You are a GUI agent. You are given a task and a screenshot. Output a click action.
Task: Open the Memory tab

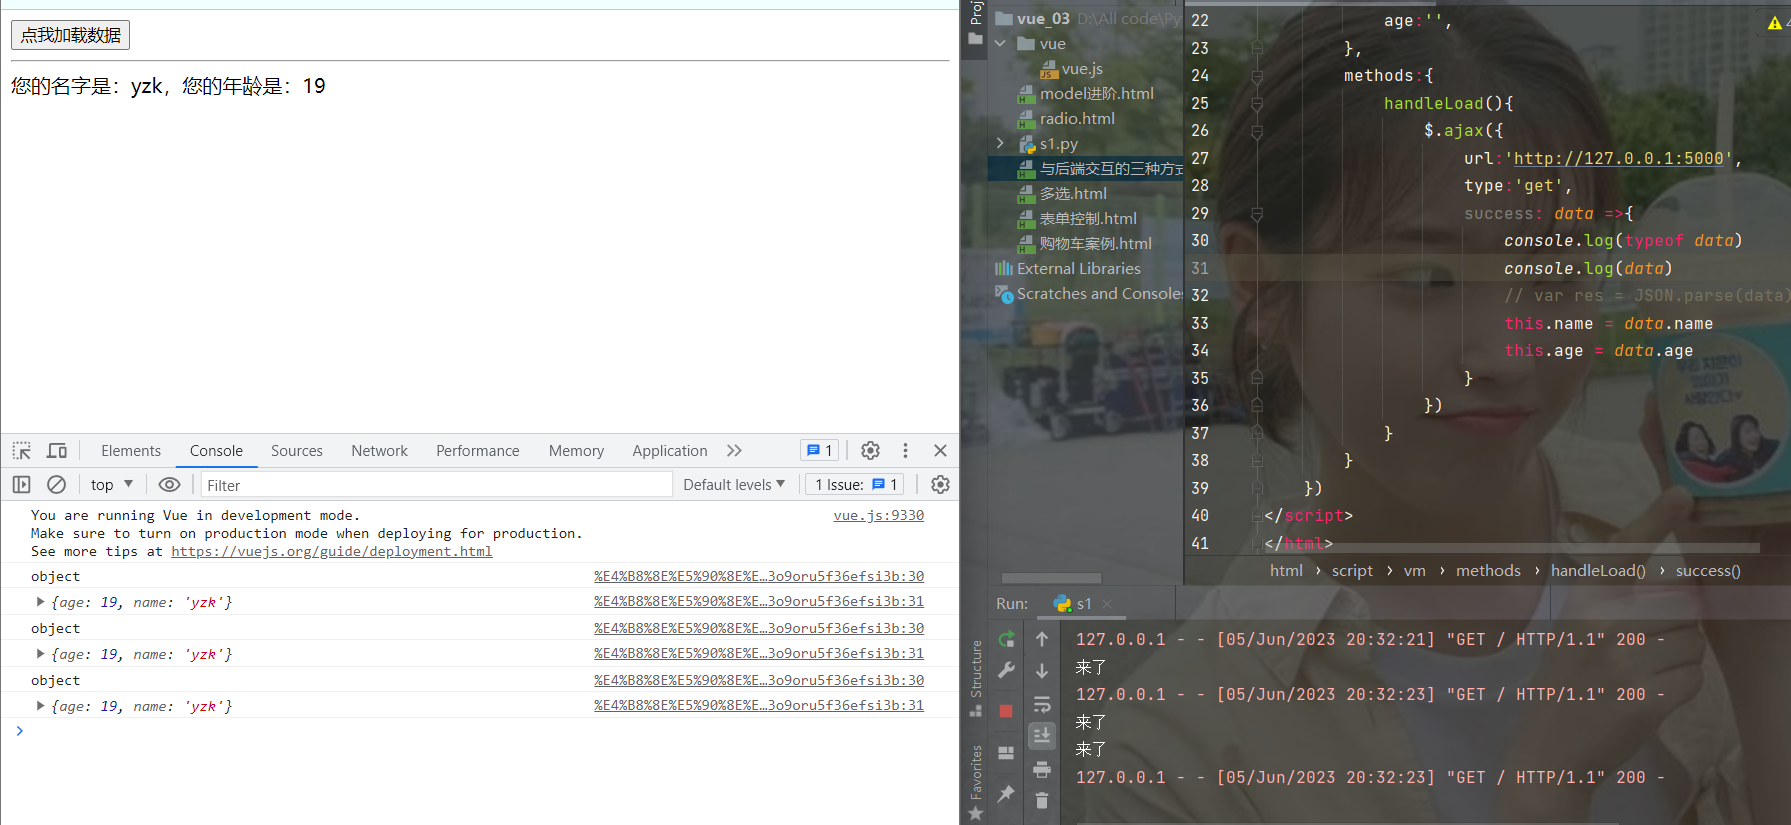[576, 451]
